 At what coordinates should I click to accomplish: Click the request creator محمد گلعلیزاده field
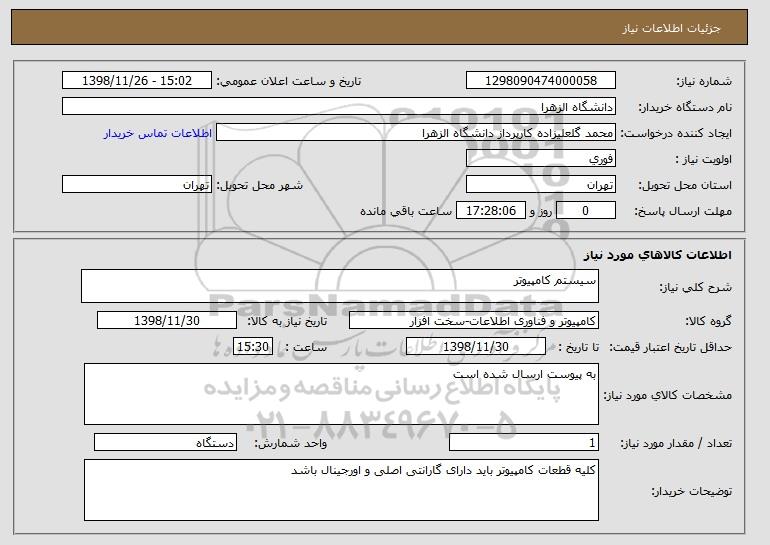tap(416, 133)
